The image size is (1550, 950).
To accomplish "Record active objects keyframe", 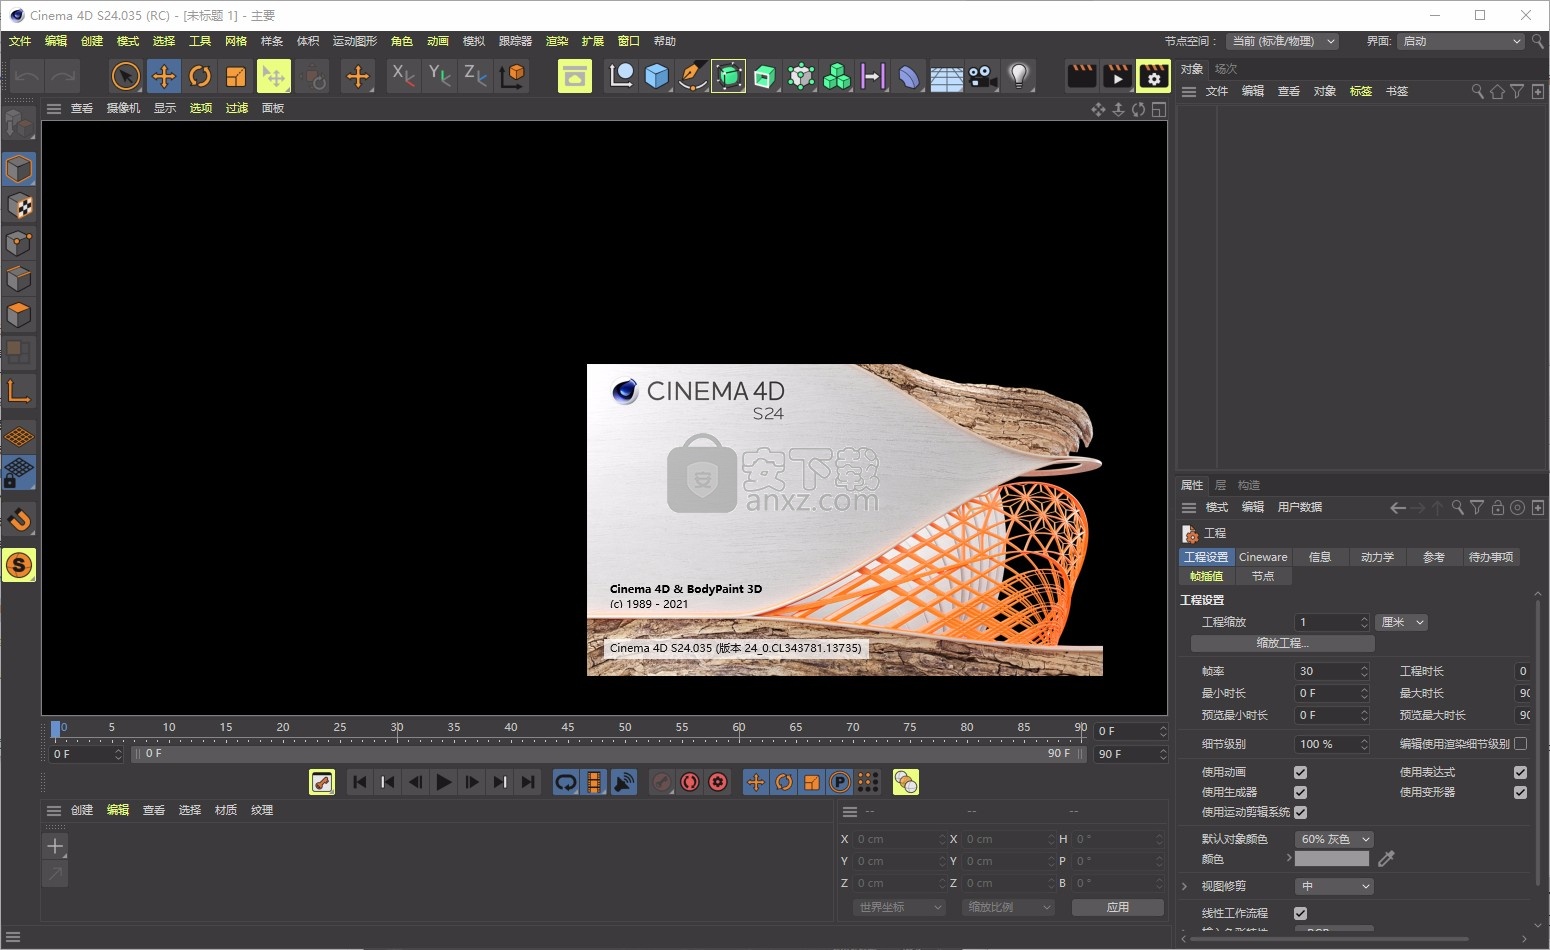I will click(x=662, y=782).
